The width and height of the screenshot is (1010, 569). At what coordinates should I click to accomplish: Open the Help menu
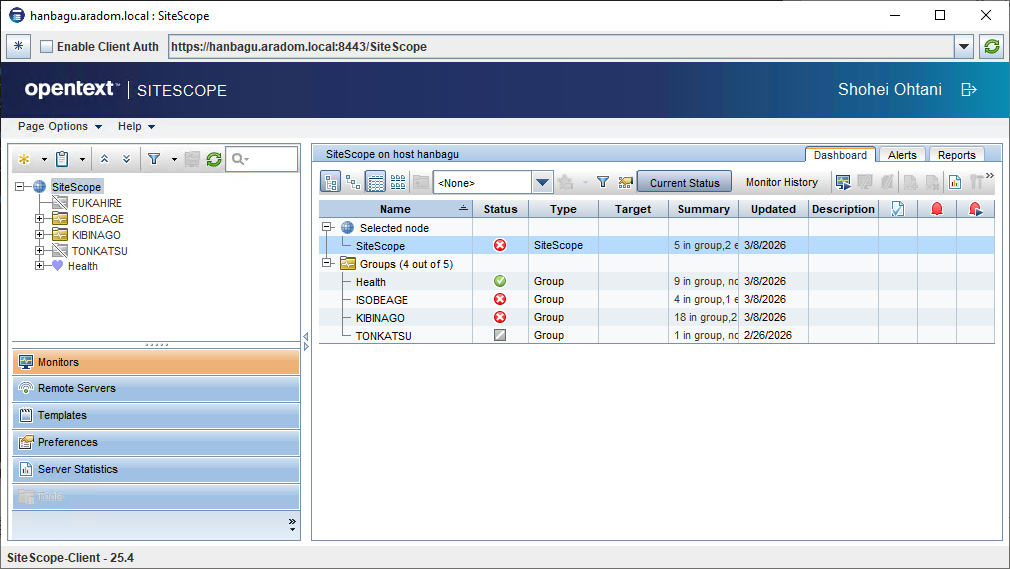(x=136, y=126)
